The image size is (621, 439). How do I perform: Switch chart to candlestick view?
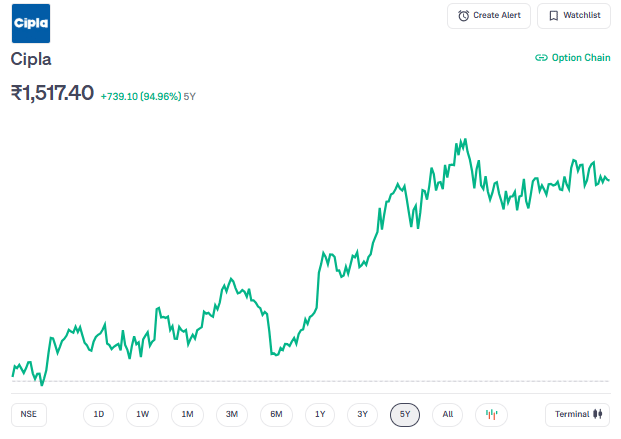491,414
